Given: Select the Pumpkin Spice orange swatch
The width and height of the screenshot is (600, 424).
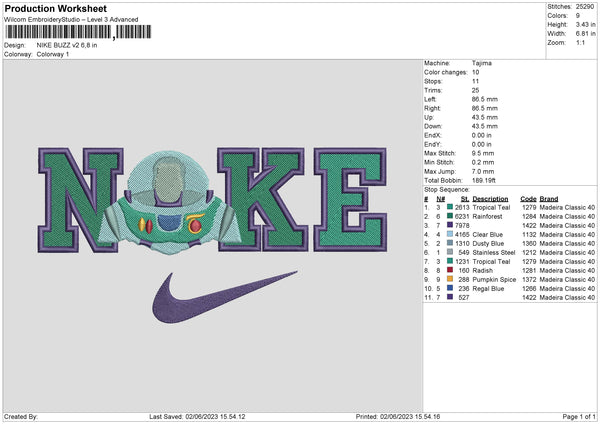Looking at the screenshot, I should point(450,279).
